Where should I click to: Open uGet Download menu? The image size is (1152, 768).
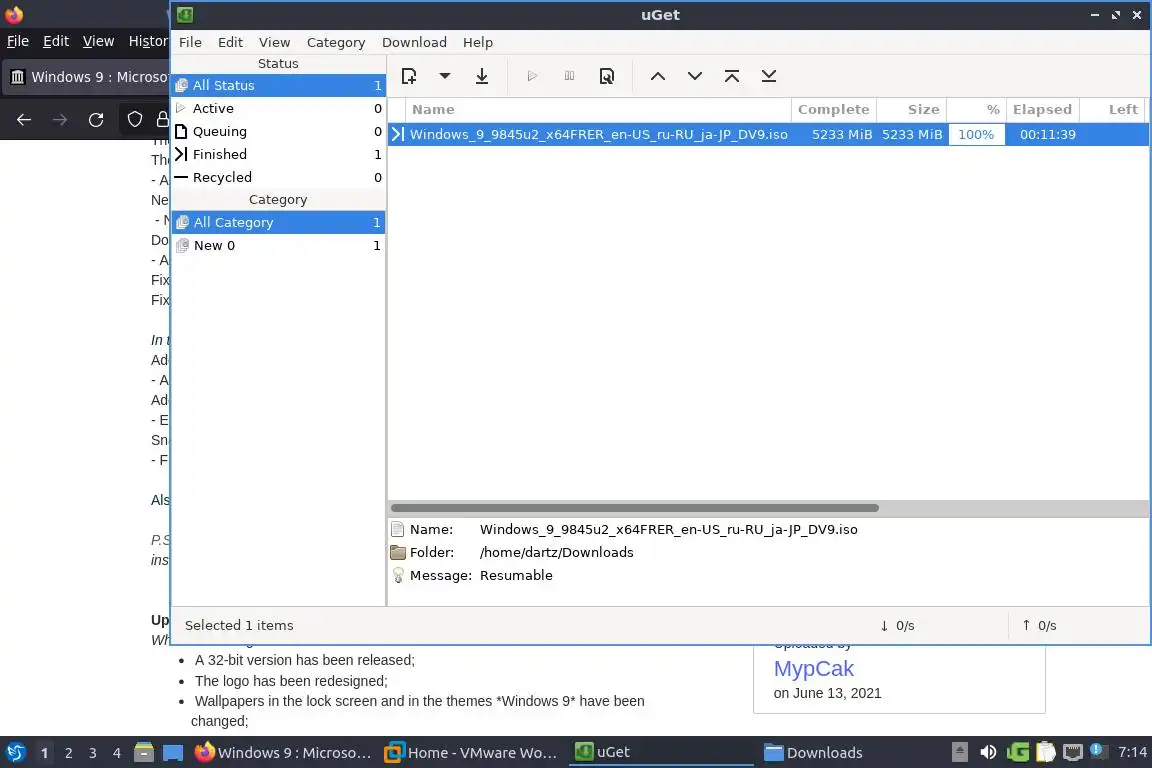pyautogui.click(x=414, y=43)
